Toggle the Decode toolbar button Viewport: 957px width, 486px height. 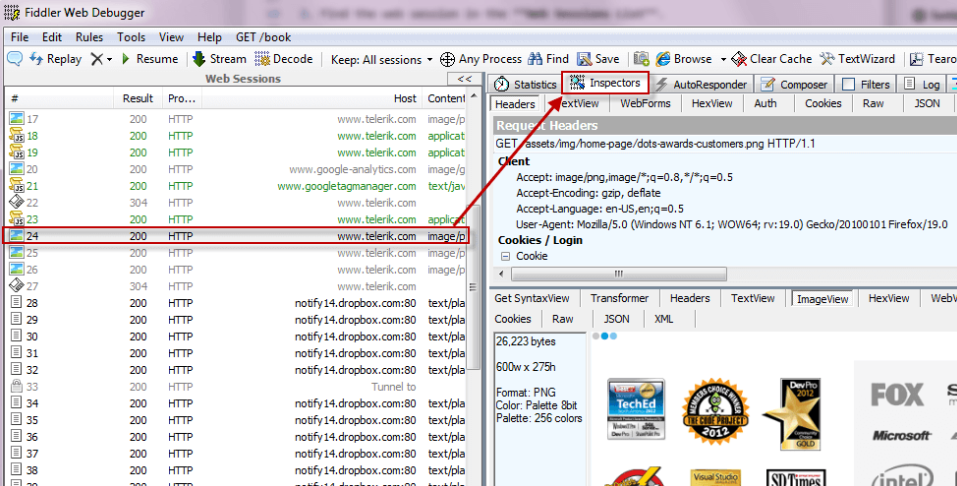pyautogui.click(x=263, y=59)
